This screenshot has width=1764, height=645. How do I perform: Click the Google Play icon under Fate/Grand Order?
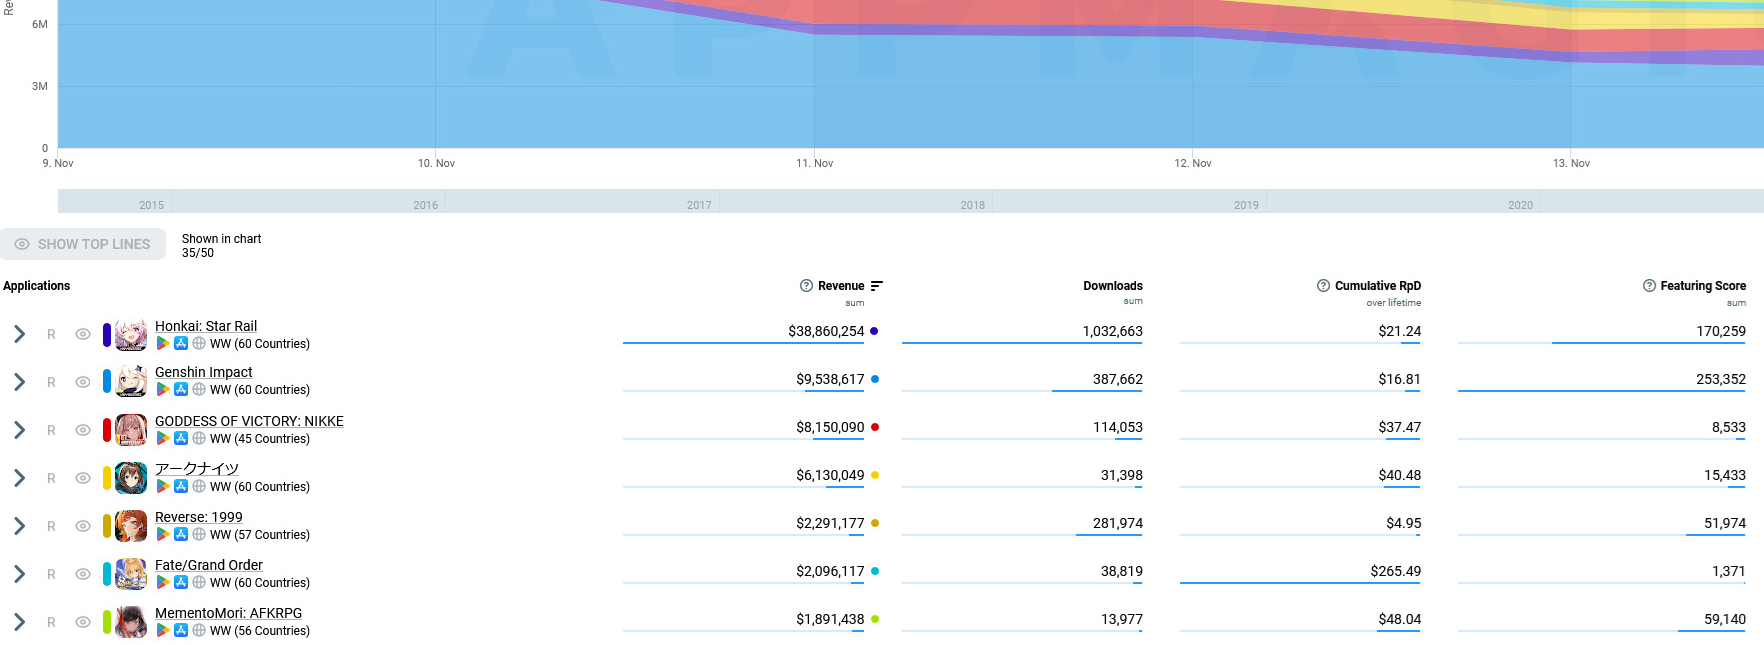click(162, 582)
